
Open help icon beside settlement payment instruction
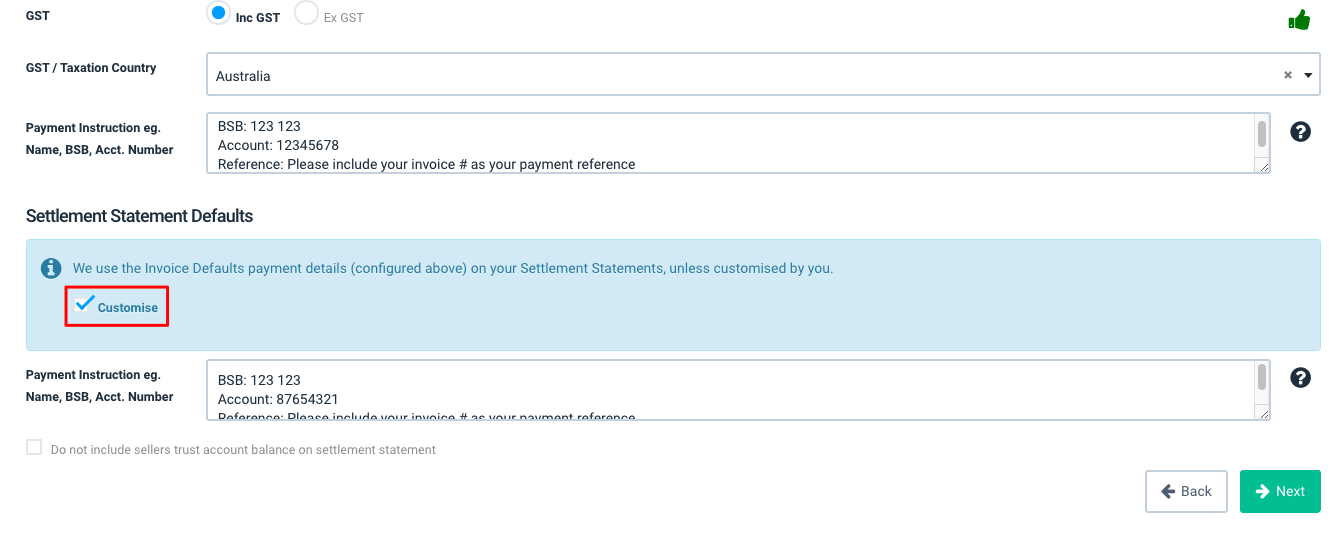pyautogui.click(x=1300, y=377)
